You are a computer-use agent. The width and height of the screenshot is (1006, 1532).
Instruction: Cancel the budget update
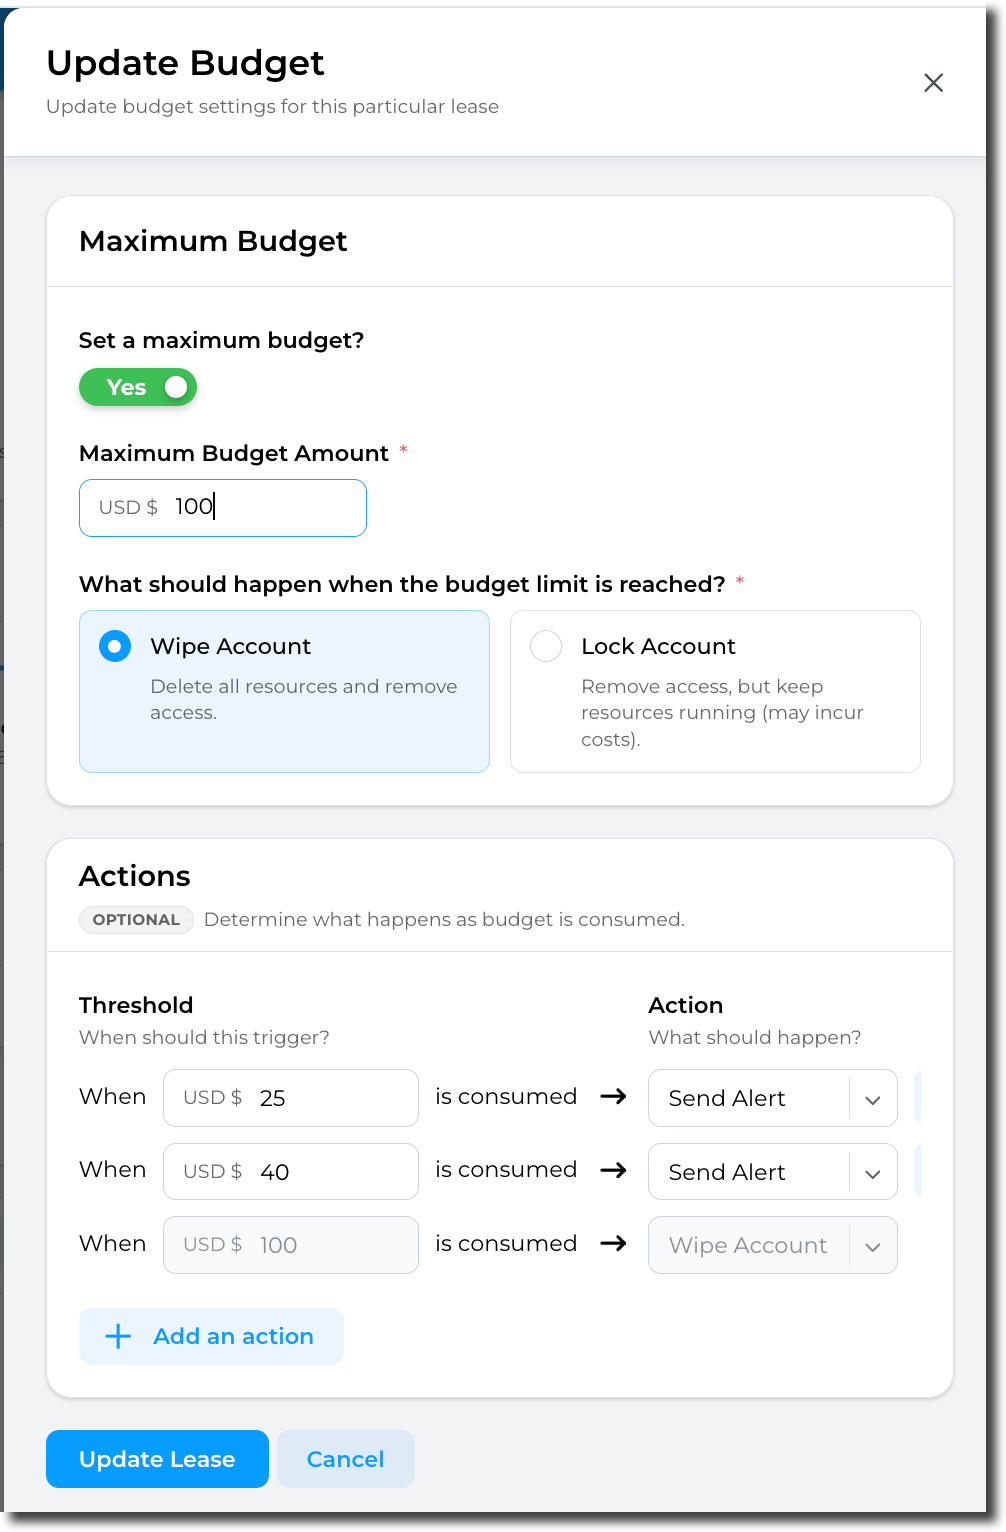coord(345,1459)
